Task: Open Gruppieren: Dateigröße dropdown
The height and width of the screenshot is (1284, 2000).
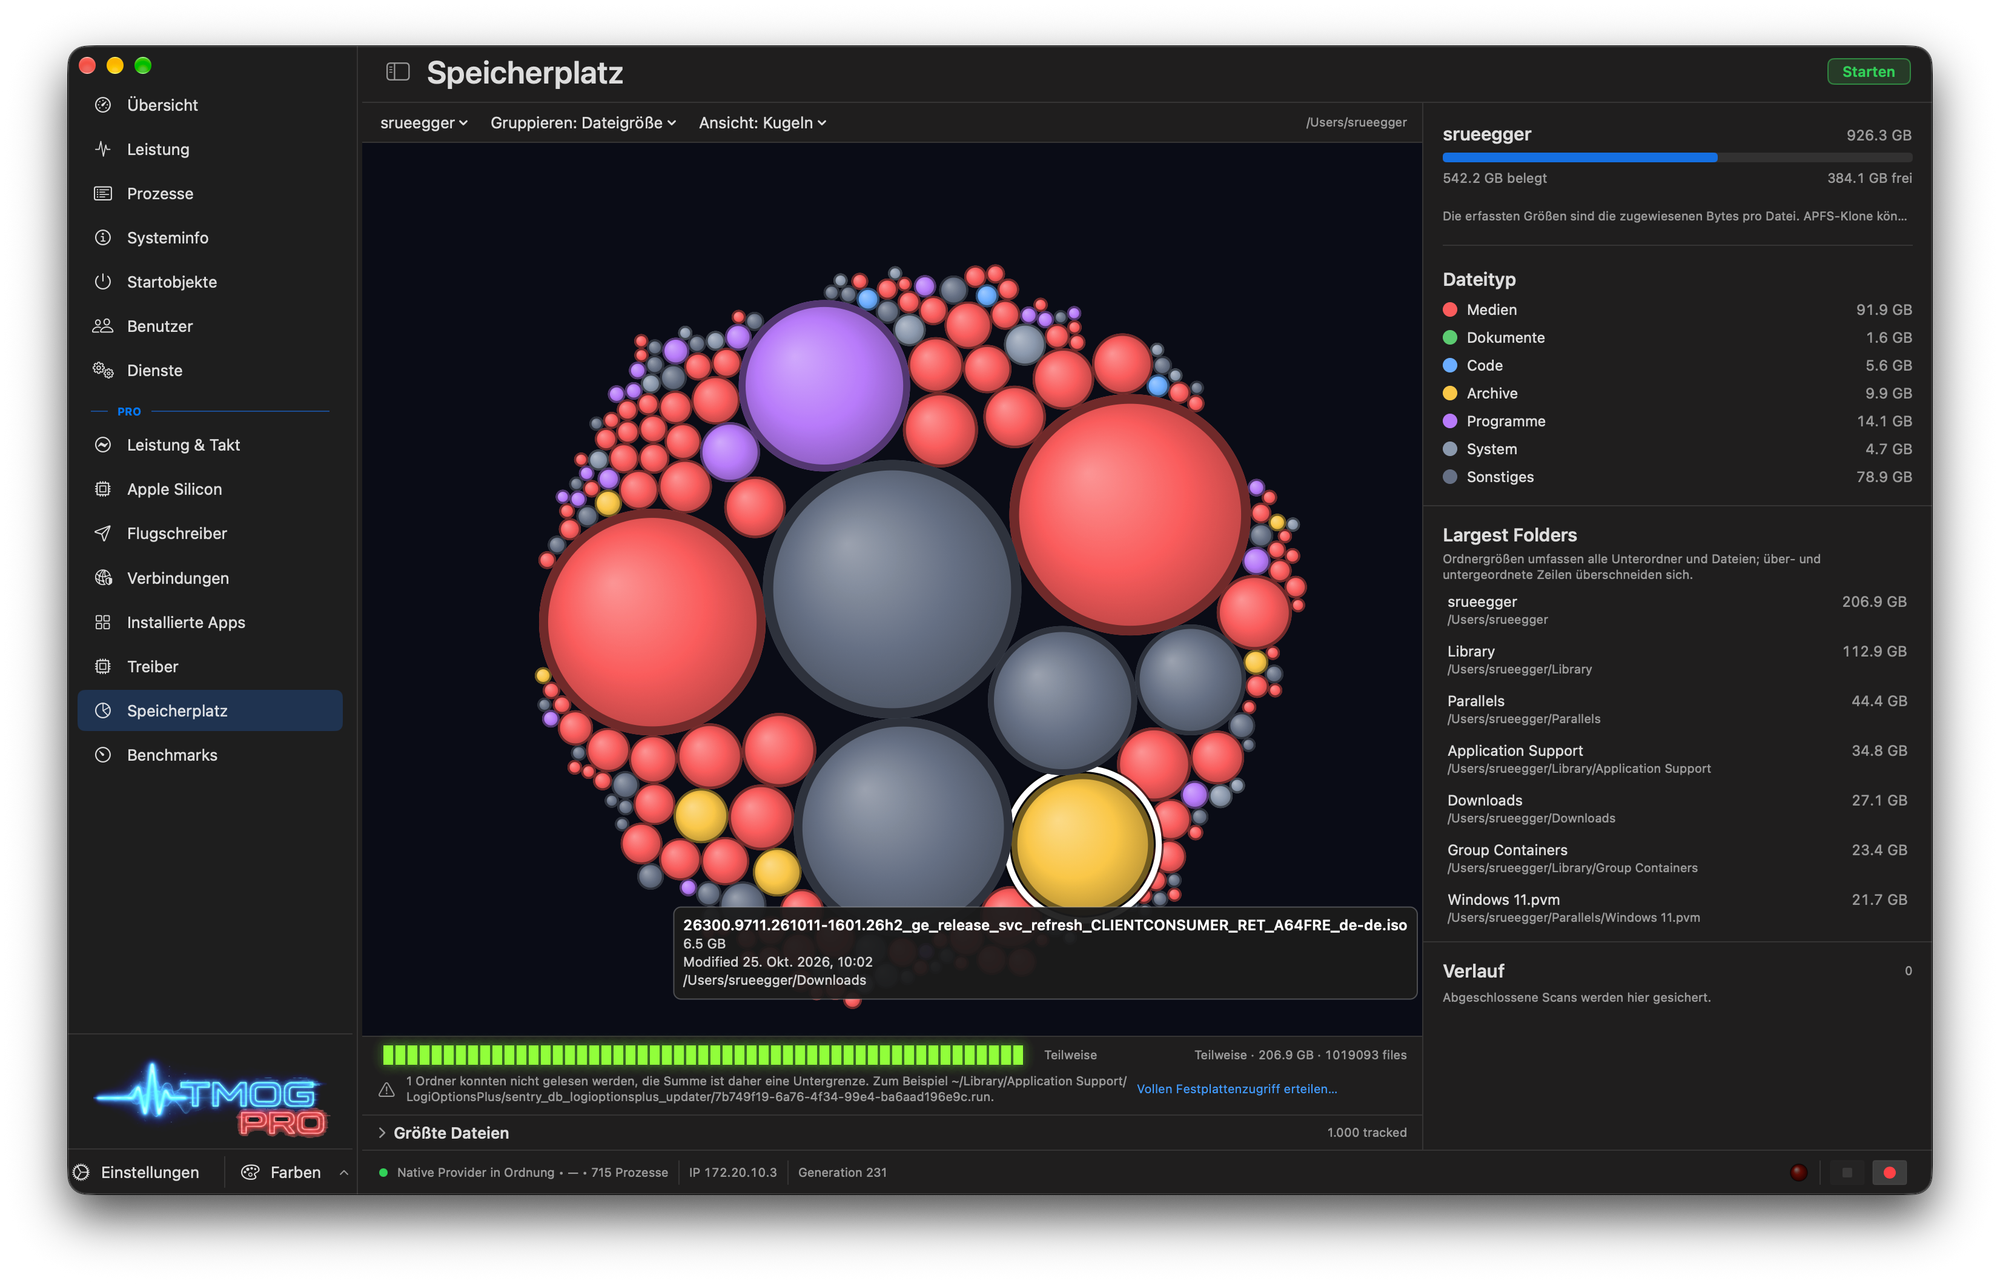Action: pos(583,123)
